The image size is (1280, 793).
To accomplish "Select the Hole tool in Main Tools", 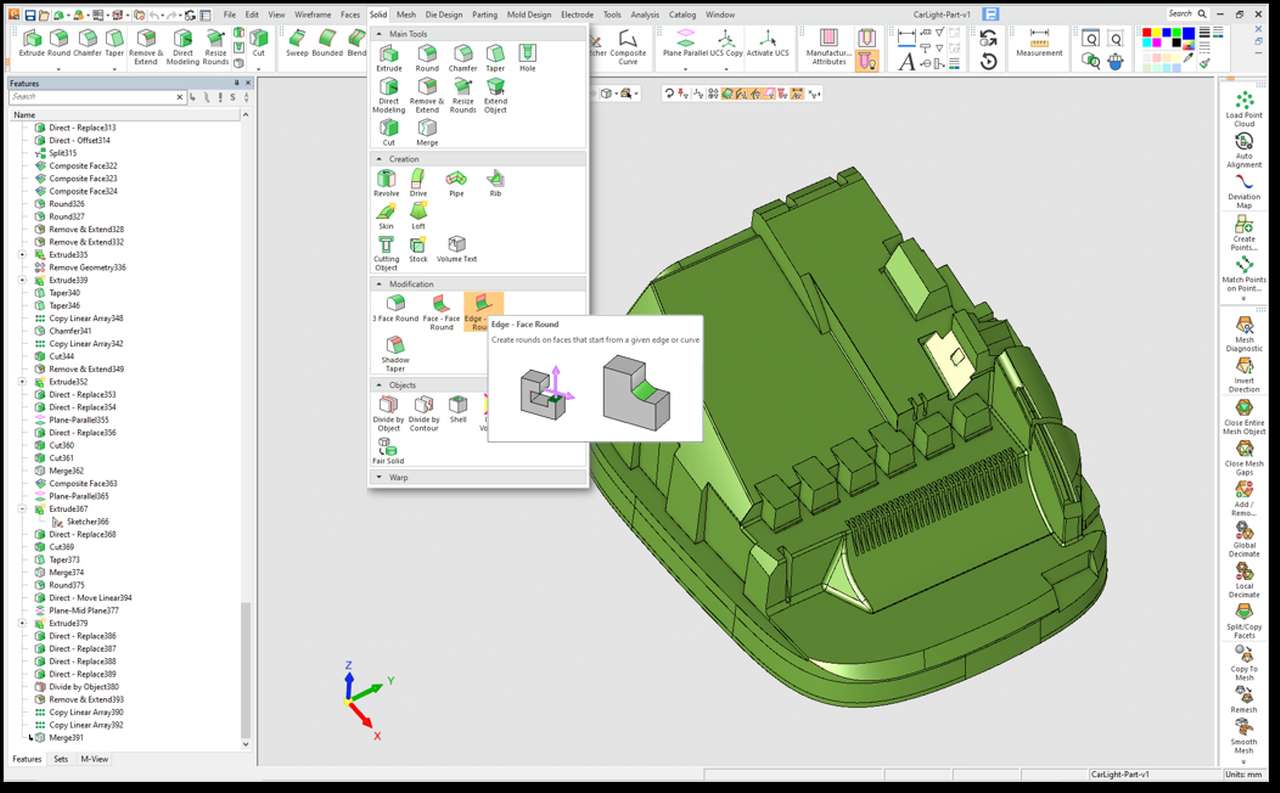I will (527, 57).
